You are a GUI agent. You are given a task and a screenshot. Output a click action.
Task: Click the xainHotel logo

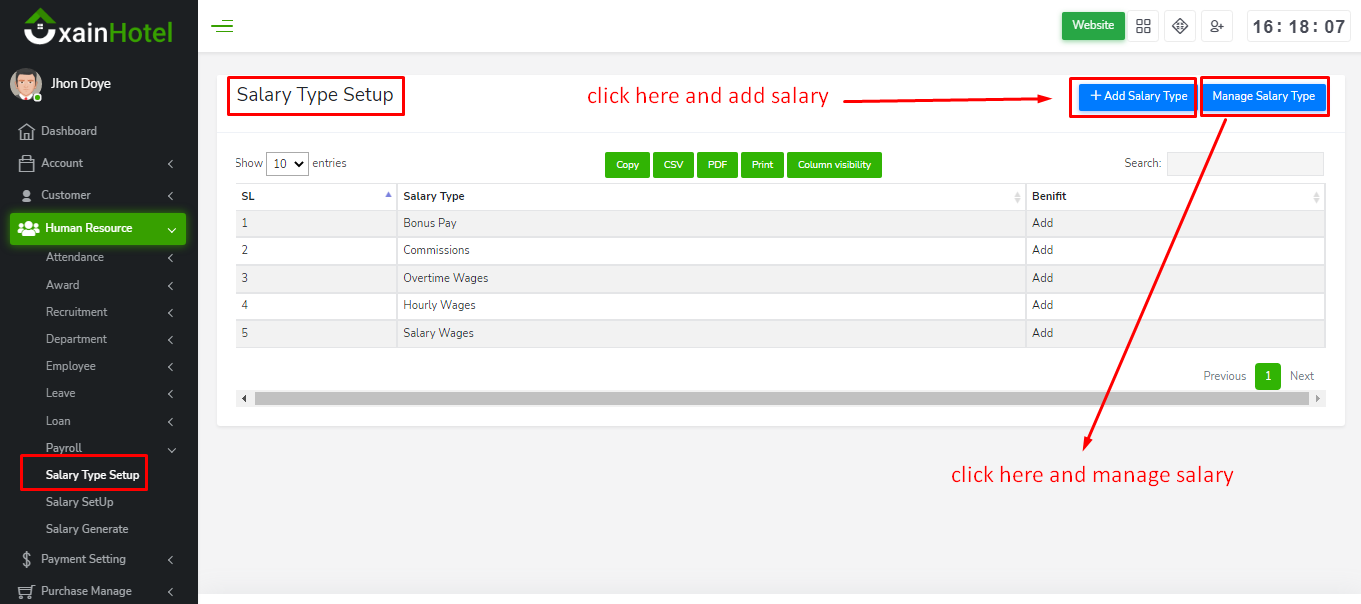point(98,28)
